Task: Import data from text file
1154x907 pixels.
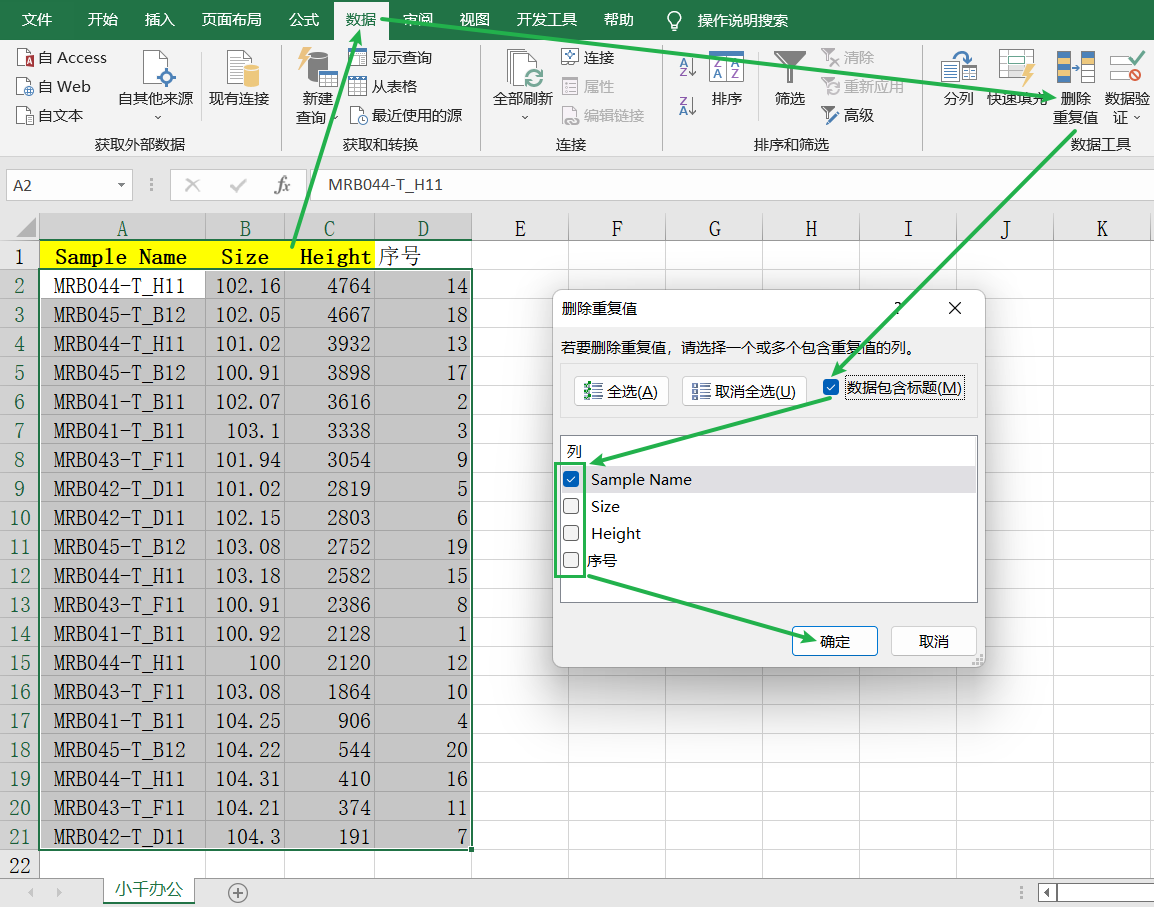Action: [50, 116]
